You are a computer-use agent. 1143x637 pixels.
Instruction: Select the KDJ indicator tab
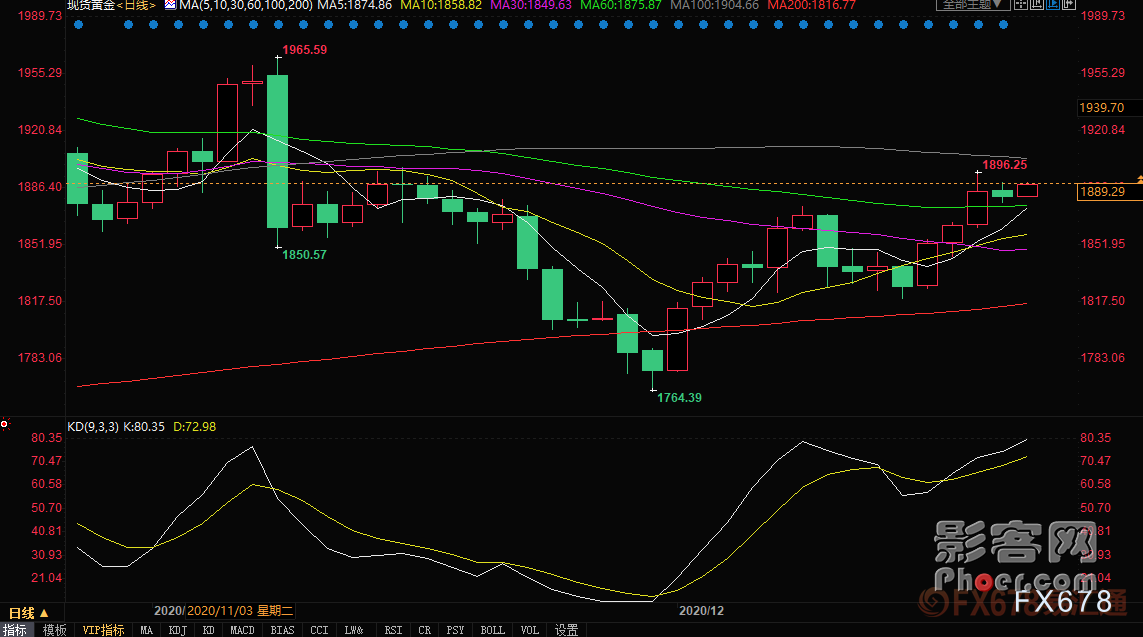(x=177, y=630)
